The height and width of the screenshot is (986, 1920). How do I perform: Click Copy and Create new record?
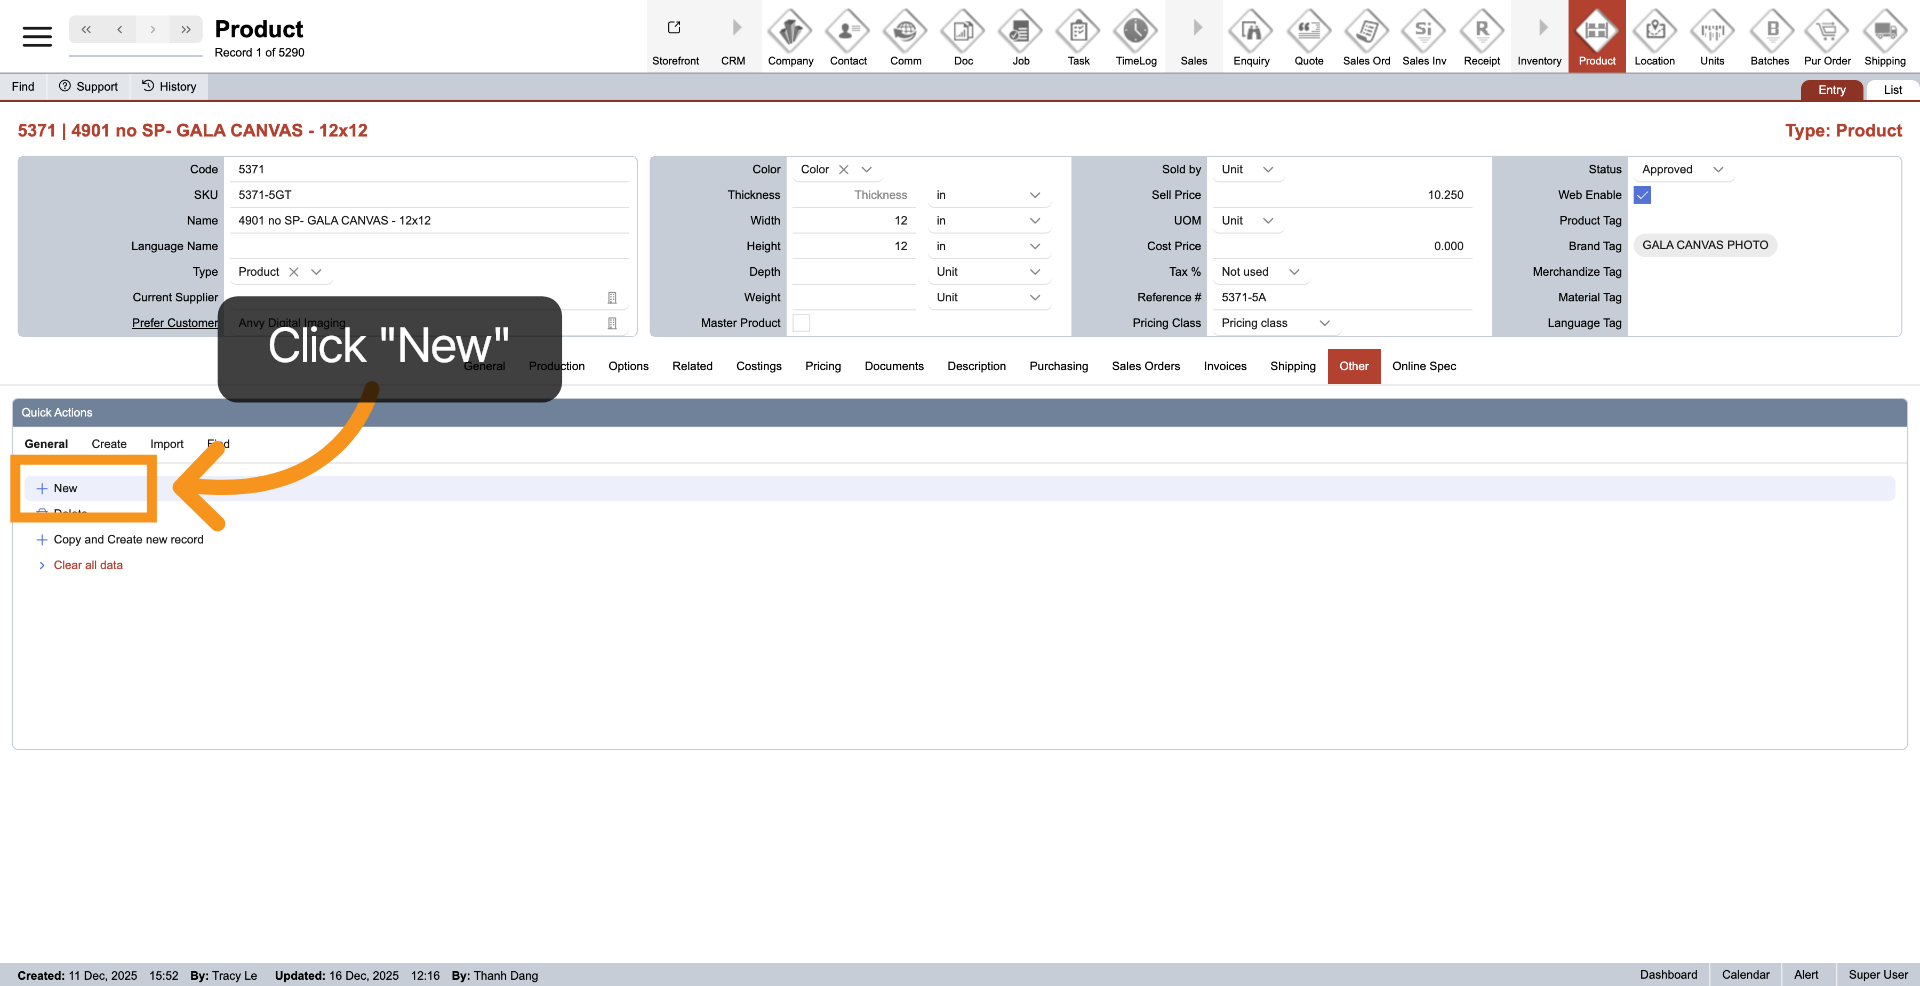128,540
